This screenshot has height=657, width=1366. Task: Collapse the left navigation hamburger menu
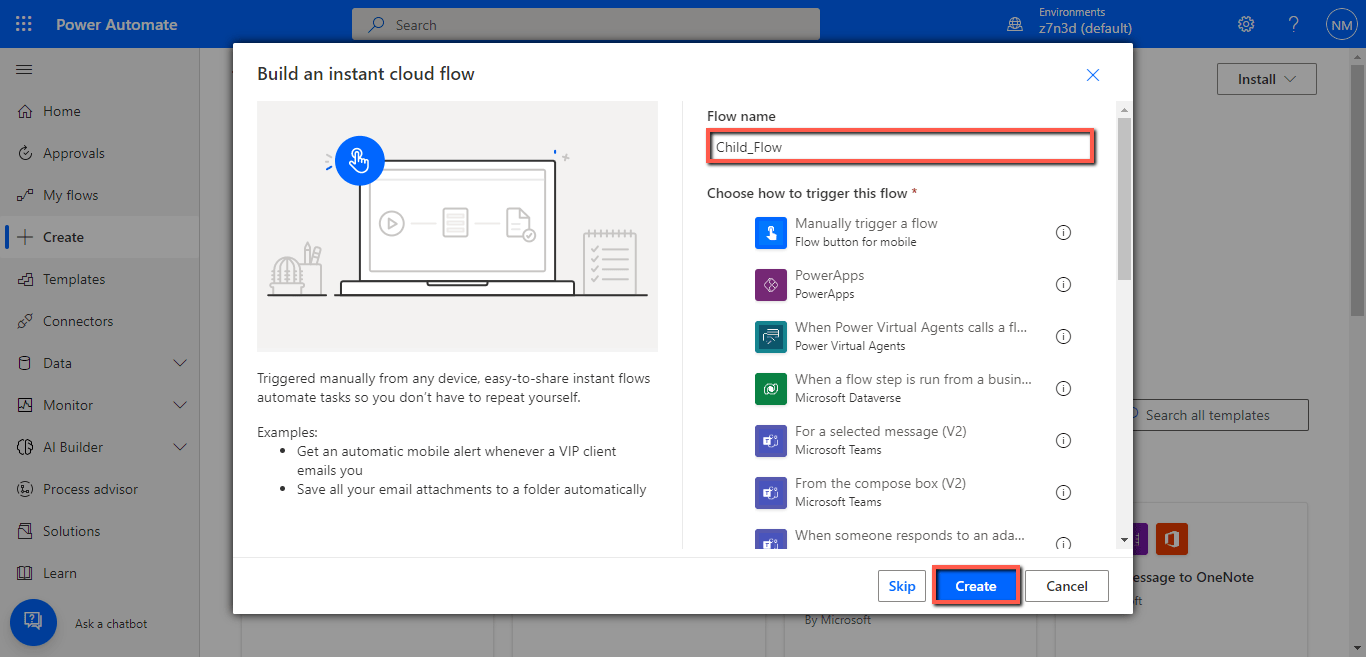pos(24,69)
